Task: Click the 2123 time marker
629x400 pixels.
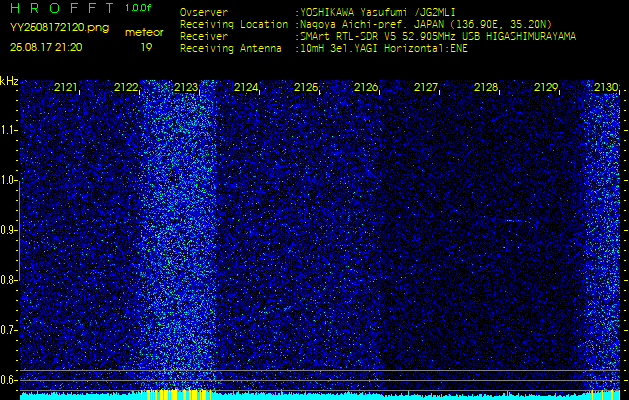Action: 185,87
